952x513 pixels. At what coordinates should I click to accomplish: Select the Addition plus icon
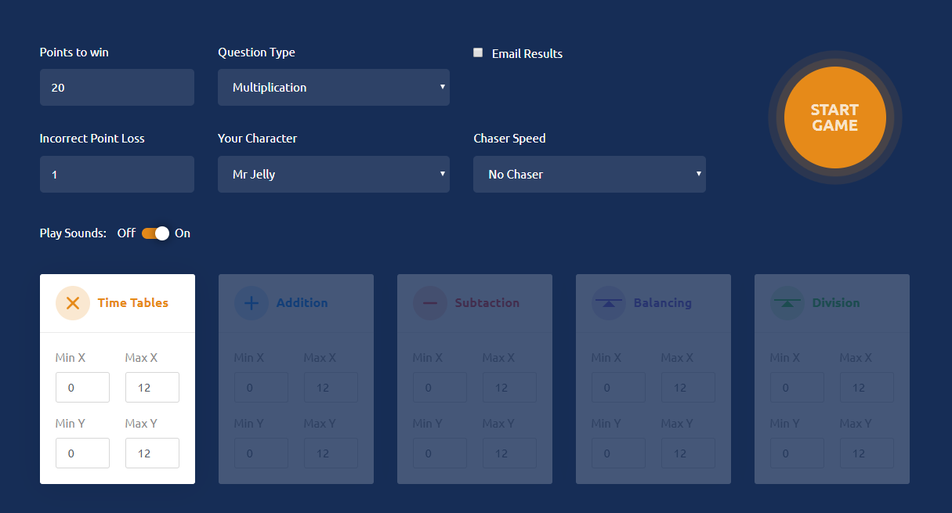251,303
